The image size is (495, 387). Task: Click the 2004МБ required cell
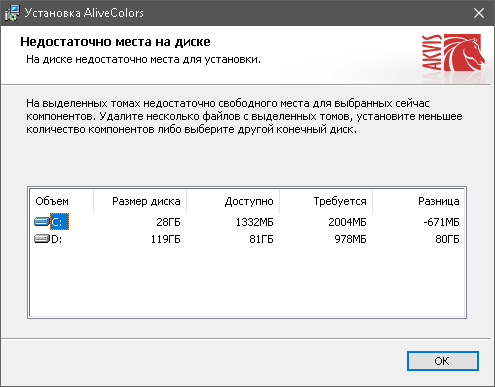point(347,222)
